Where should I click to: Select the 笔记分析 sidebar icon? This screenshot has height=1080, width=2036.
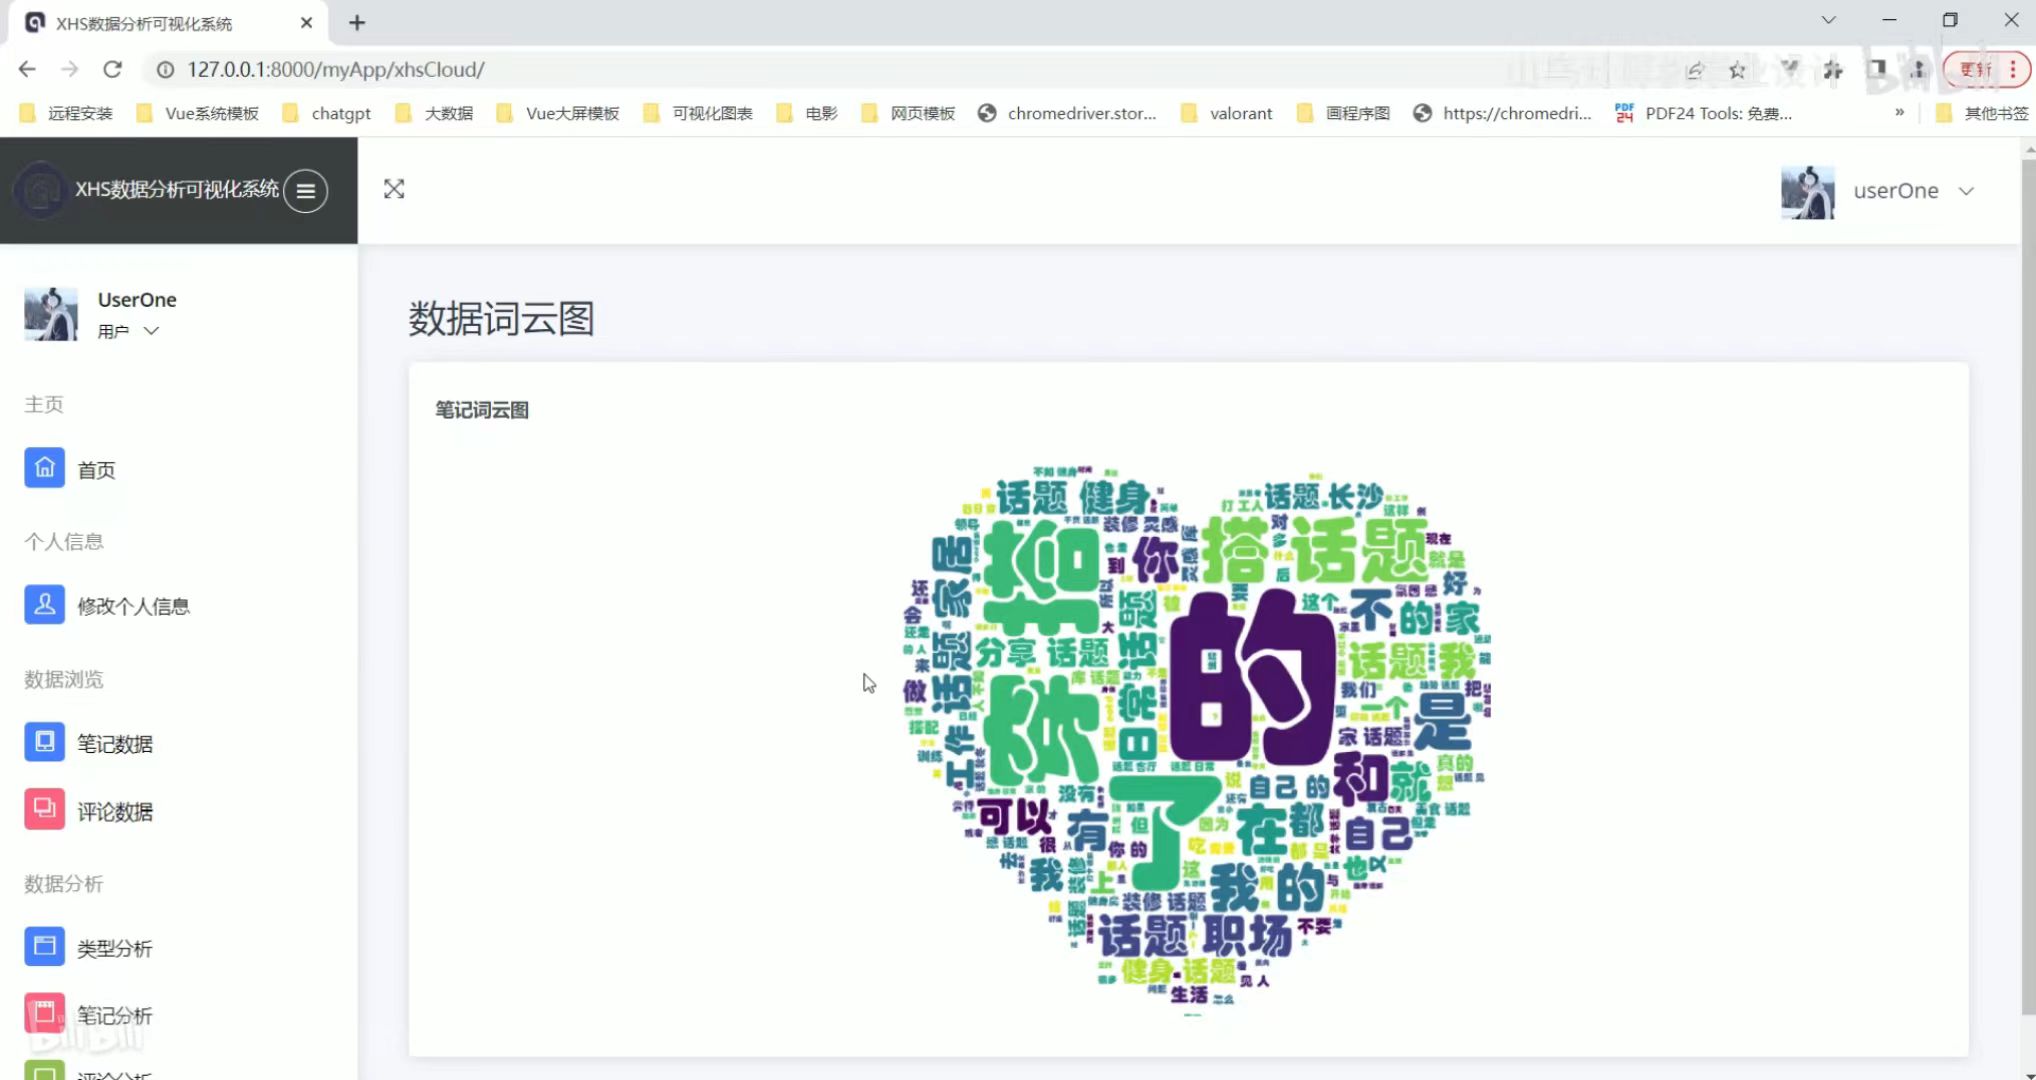tap(44, 1013)
